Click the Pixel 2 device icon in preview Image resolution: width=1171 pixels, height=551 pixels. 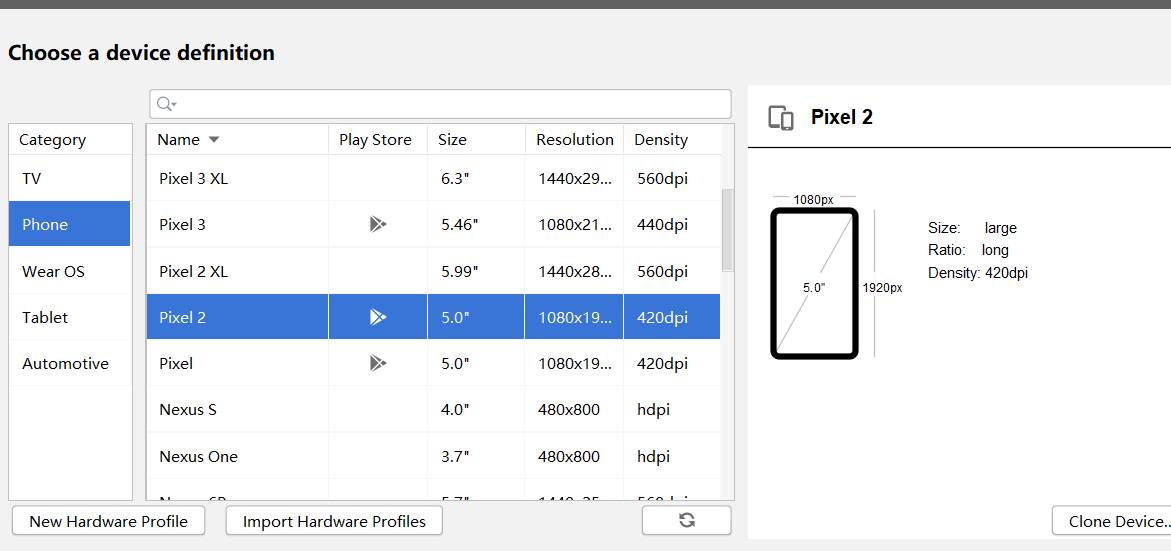781,118
